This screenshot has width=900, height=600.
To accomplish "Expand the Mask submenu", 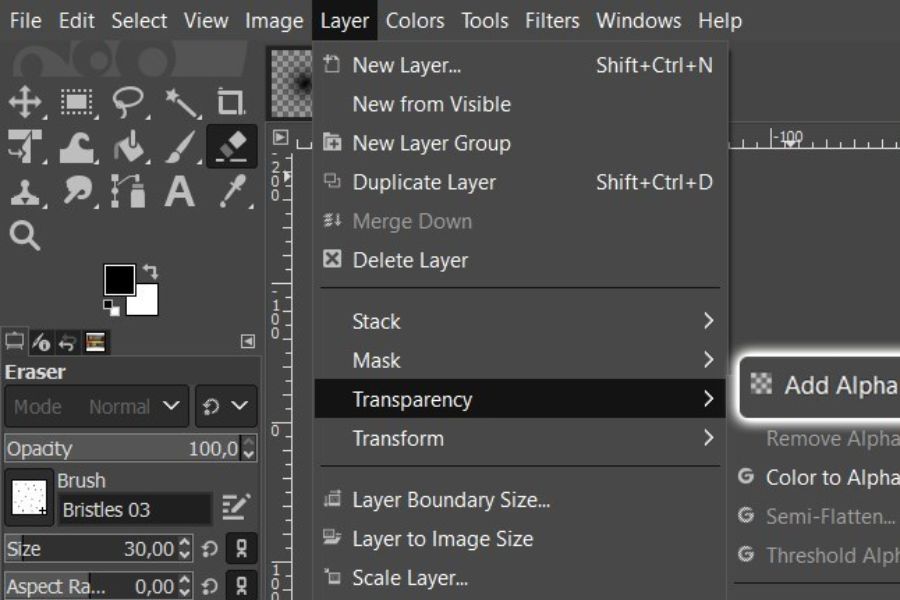I will 519,361.
